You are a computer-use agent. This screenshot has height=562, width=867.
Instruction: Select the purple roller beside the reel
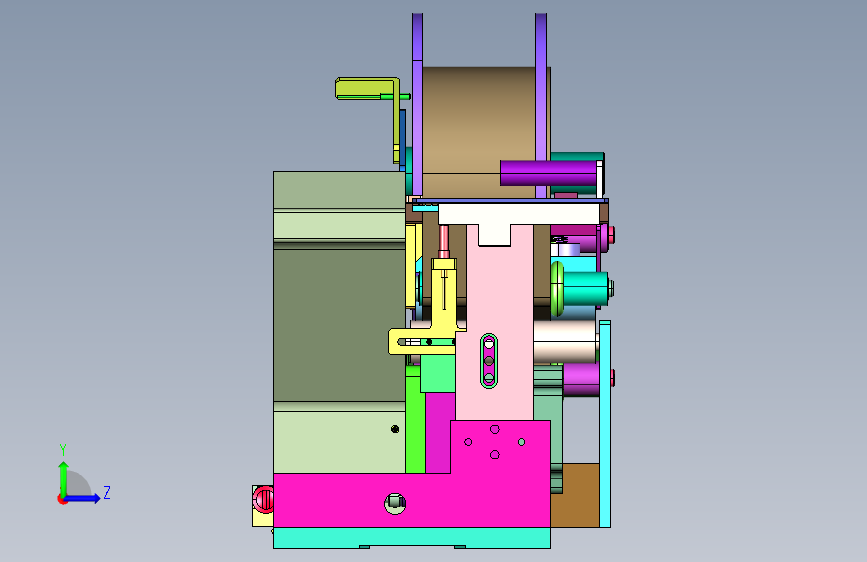pos(549,173)
